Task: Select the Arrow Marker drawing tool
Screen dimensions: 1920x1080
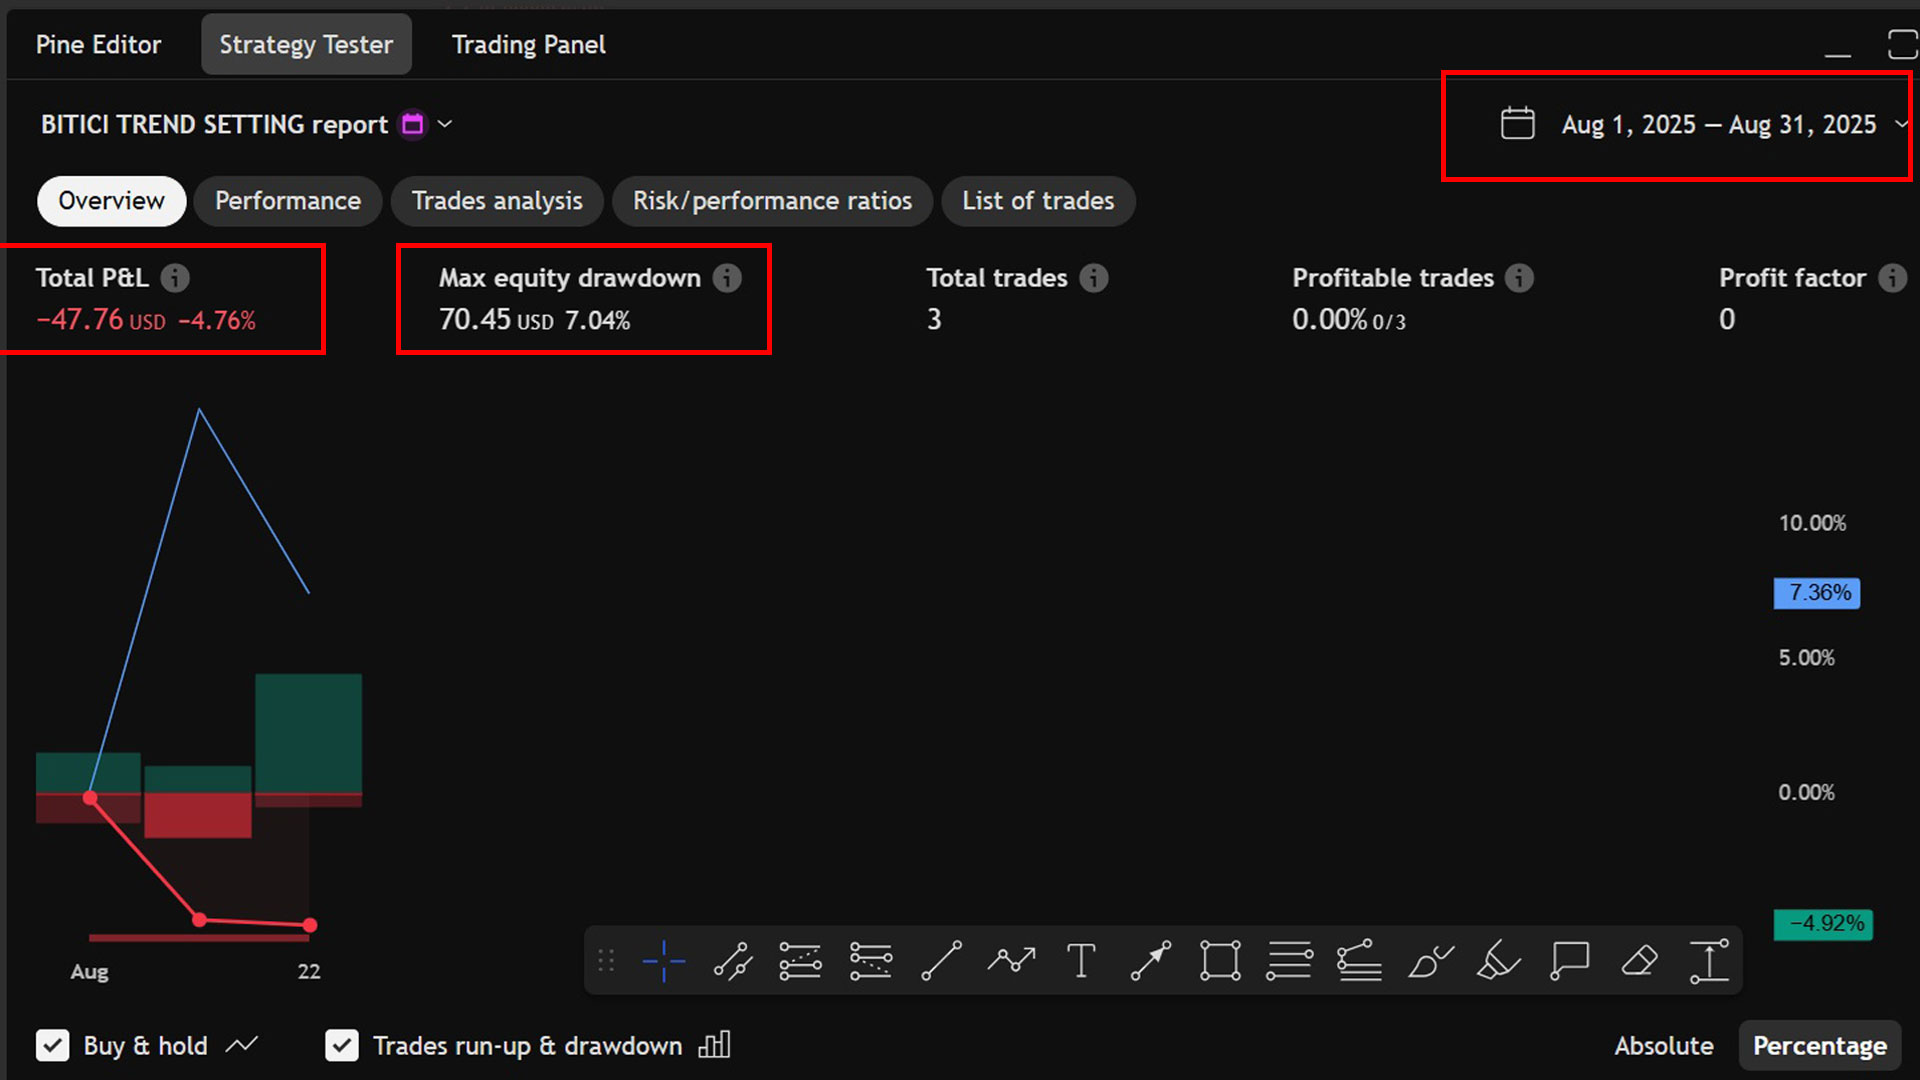Action: pyautogui.click(x=1150, y=960)
